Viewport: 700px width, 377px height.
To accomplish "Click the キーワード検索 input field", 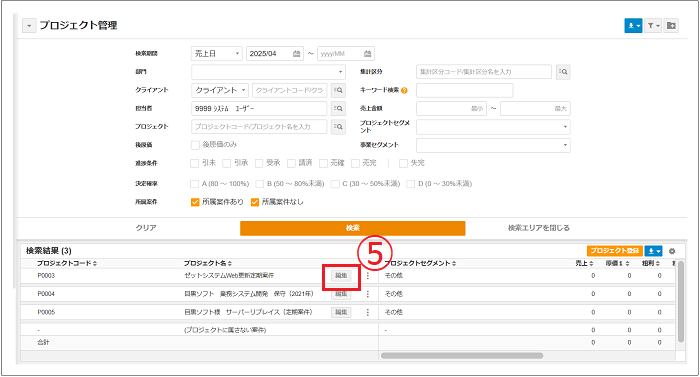I will (465, 90).
